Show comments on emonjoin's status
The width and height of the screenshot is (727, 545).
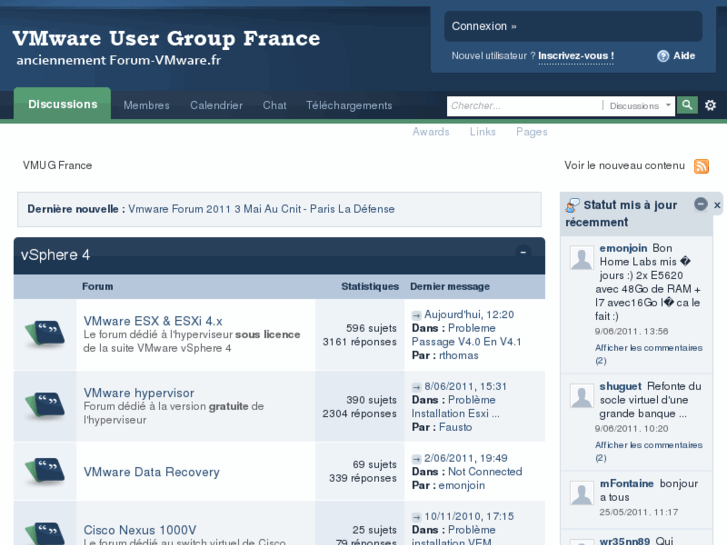point(649,354)
